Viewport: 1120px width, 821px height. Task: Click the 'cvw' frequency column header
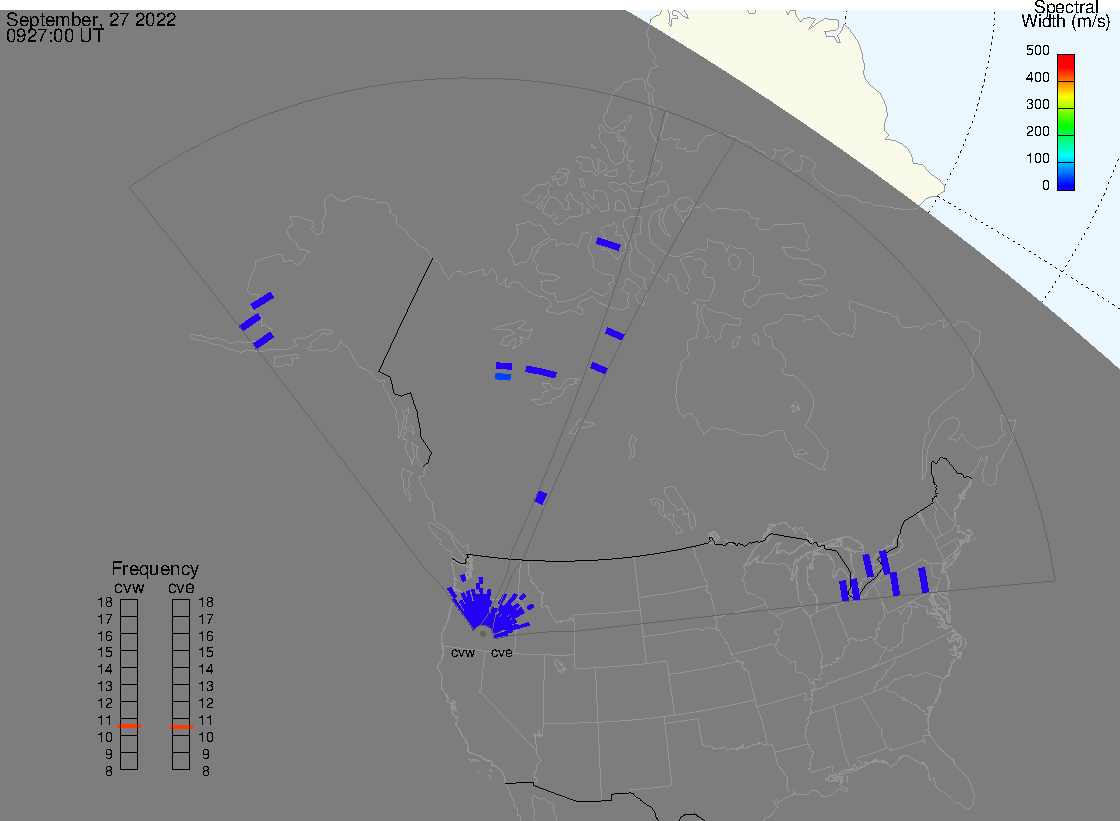(x=129, y=587)
